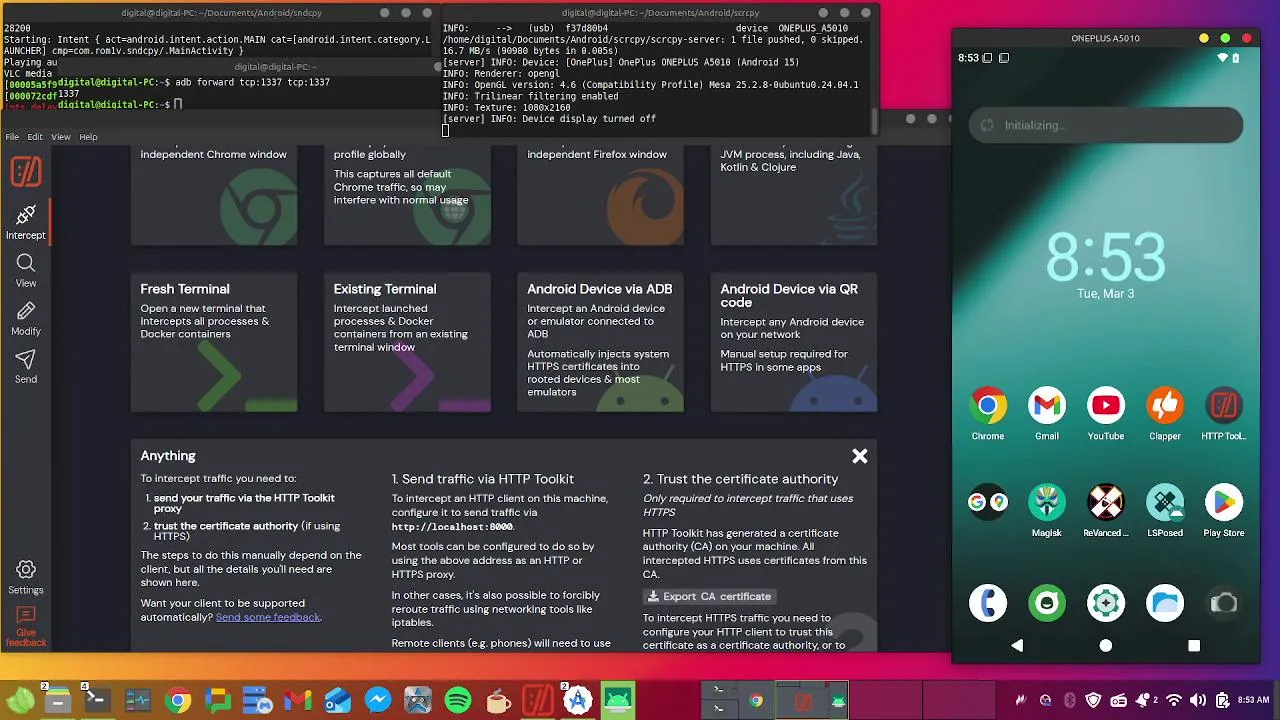The image size is (1280, 720).
Task: Select the Existing Terminal interception option
Action: click(x=407, y=342)
